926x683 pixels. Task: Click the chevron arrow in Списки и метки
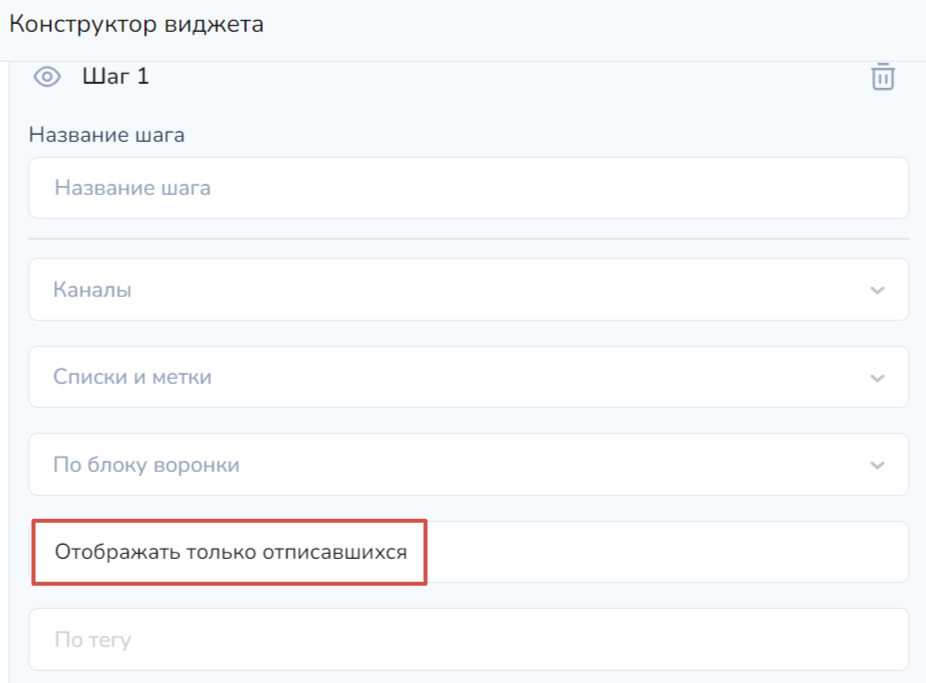tap(877, 378)
